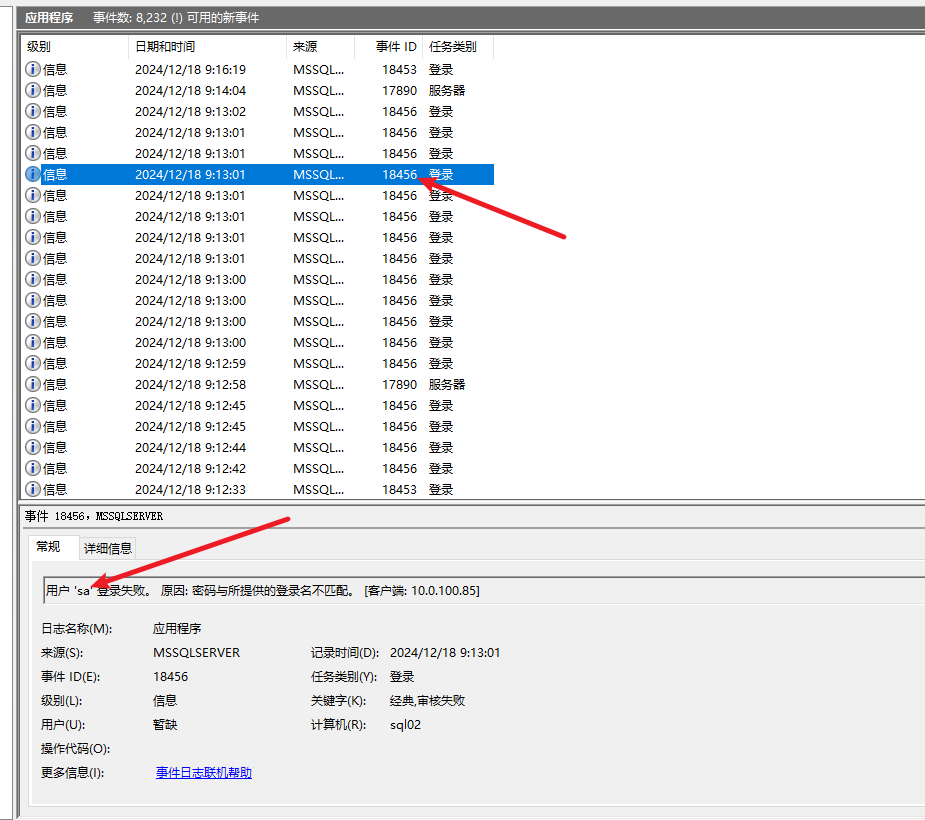Click the 任务类别 column header

pos(457,47)
